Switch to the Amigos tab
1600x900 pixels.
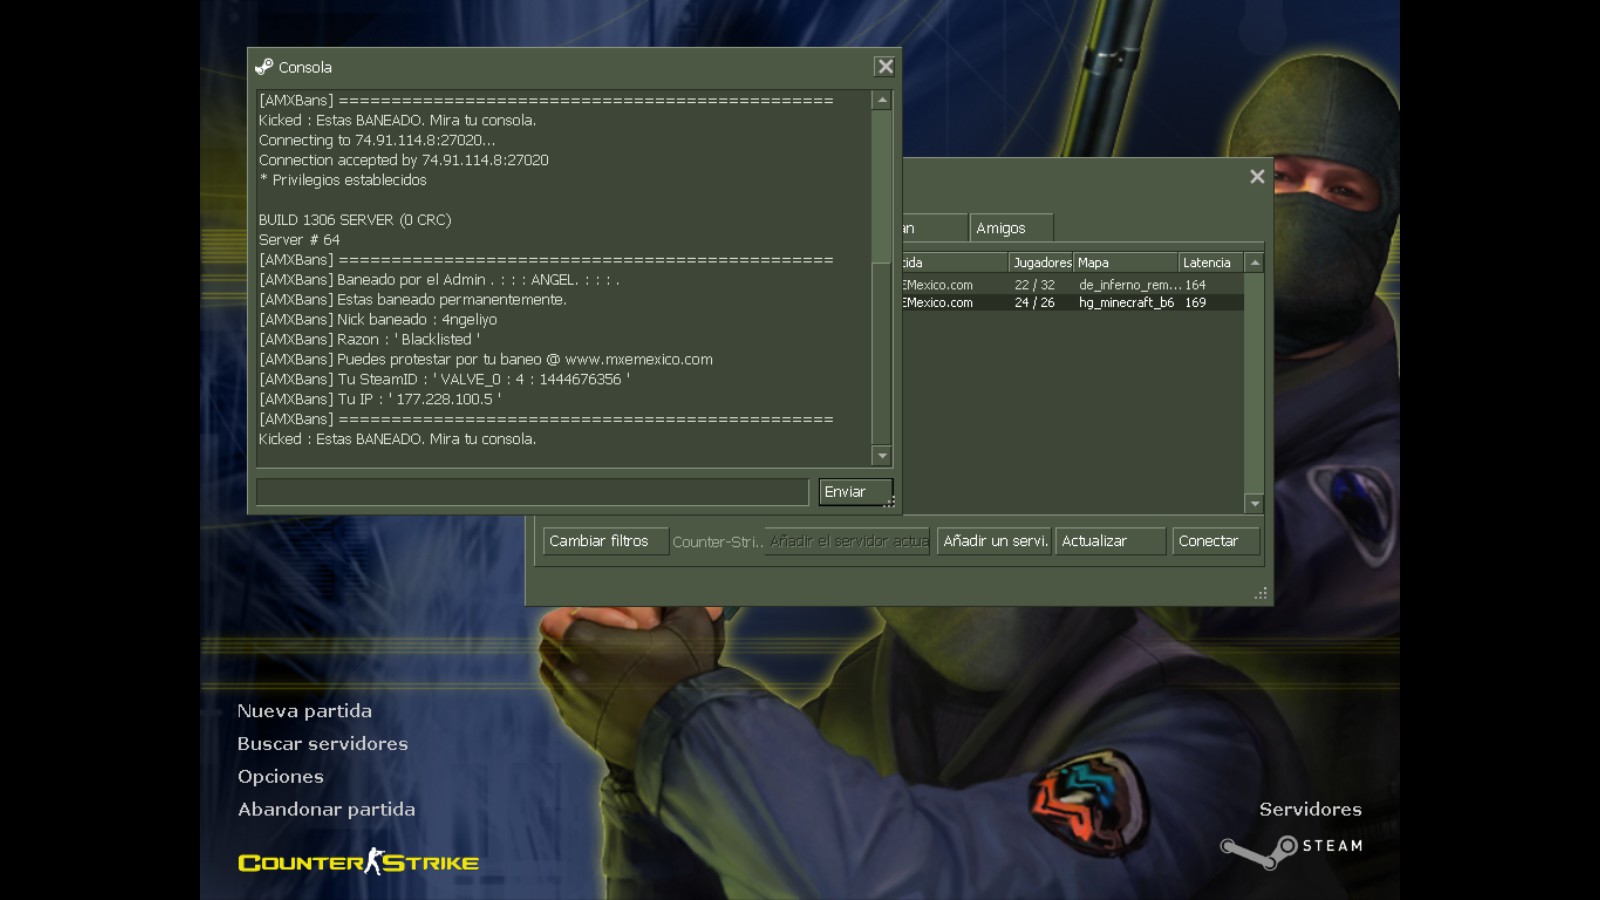[x=1011, y=228]
